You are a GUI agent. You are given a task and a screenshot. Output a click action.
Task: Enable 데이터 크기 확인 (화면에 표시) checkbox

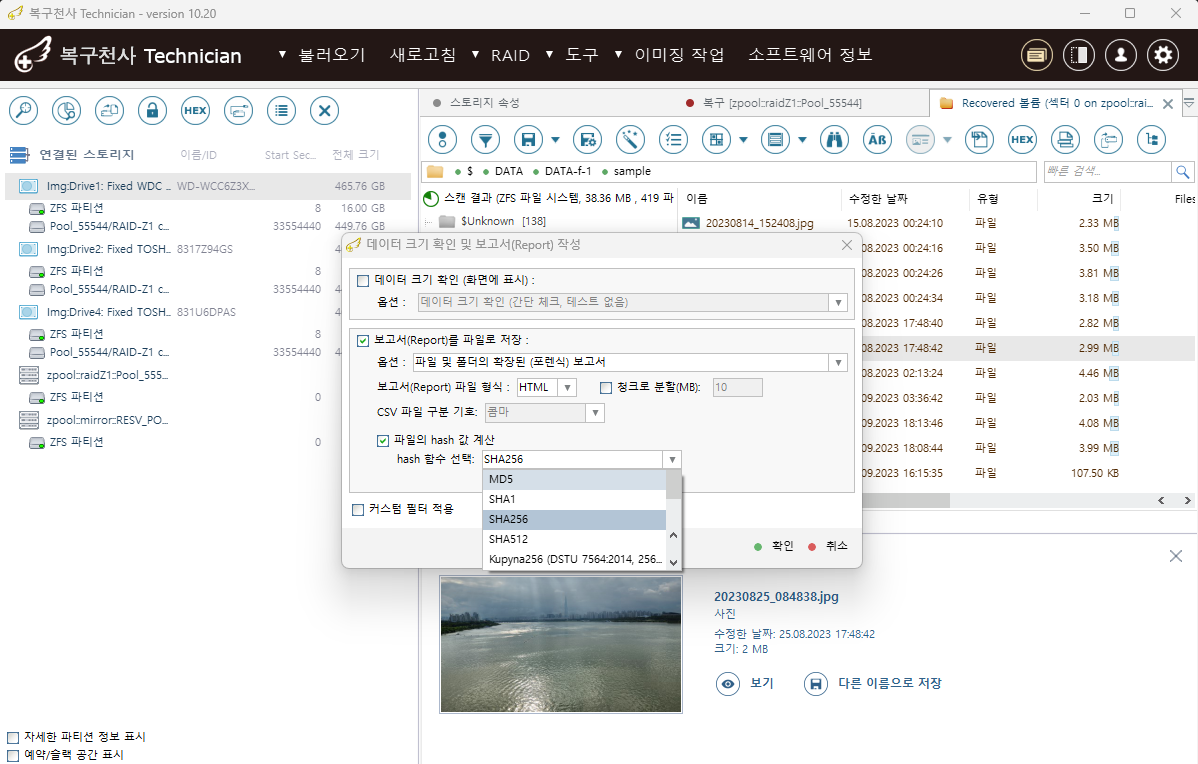pyautogui.click(x=363, y=280)
